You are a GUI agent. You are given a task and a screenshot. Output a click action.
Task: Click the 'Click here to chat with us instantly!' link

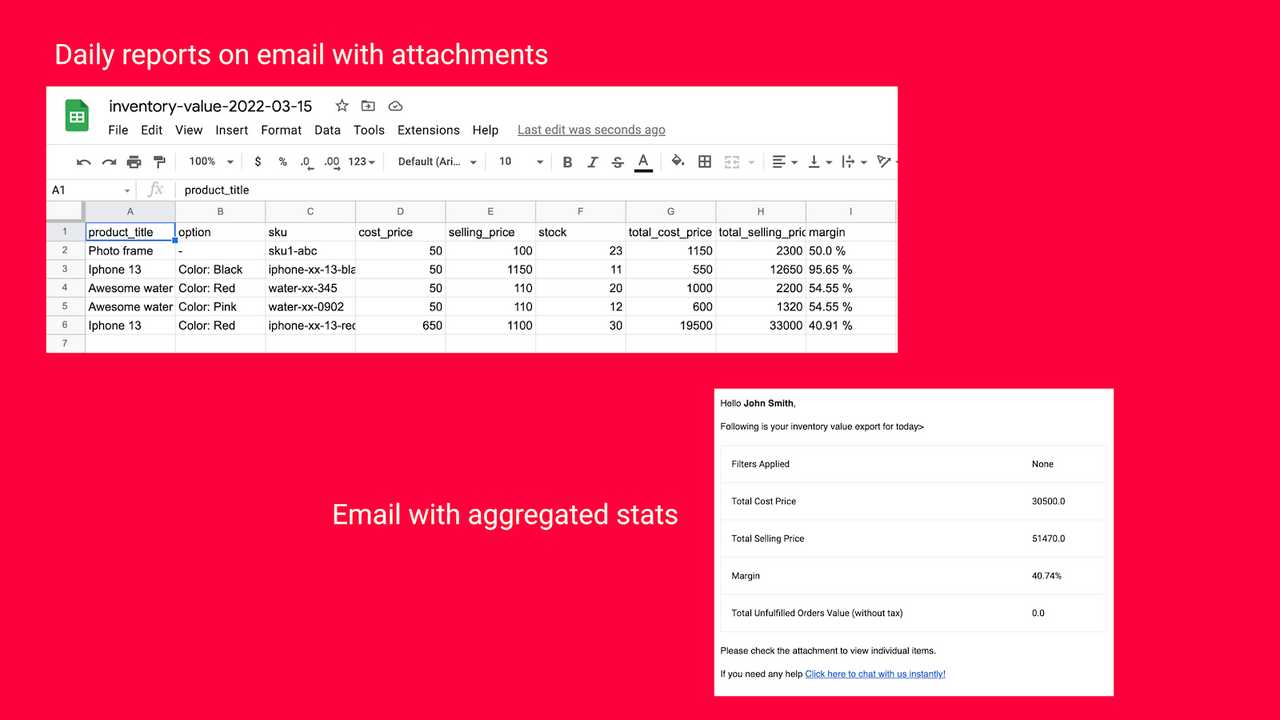point(875,674)
